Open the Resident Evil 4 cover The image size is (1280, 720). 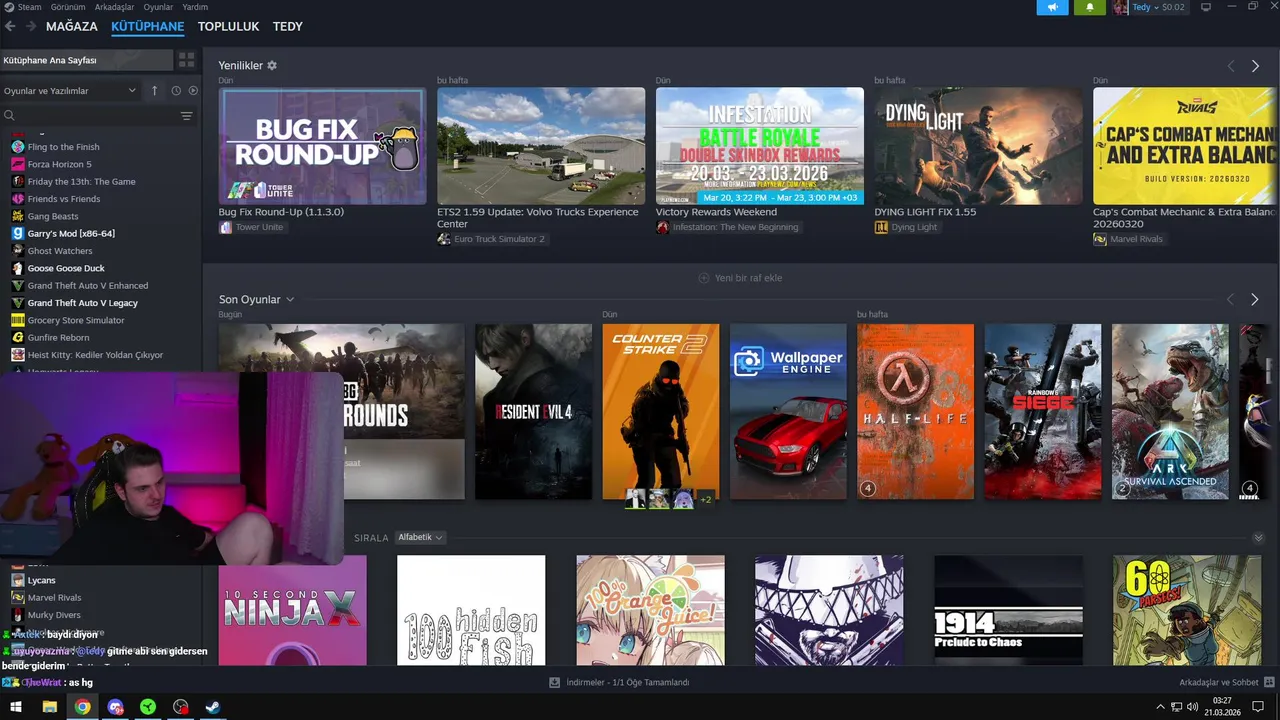click(533, 411)
